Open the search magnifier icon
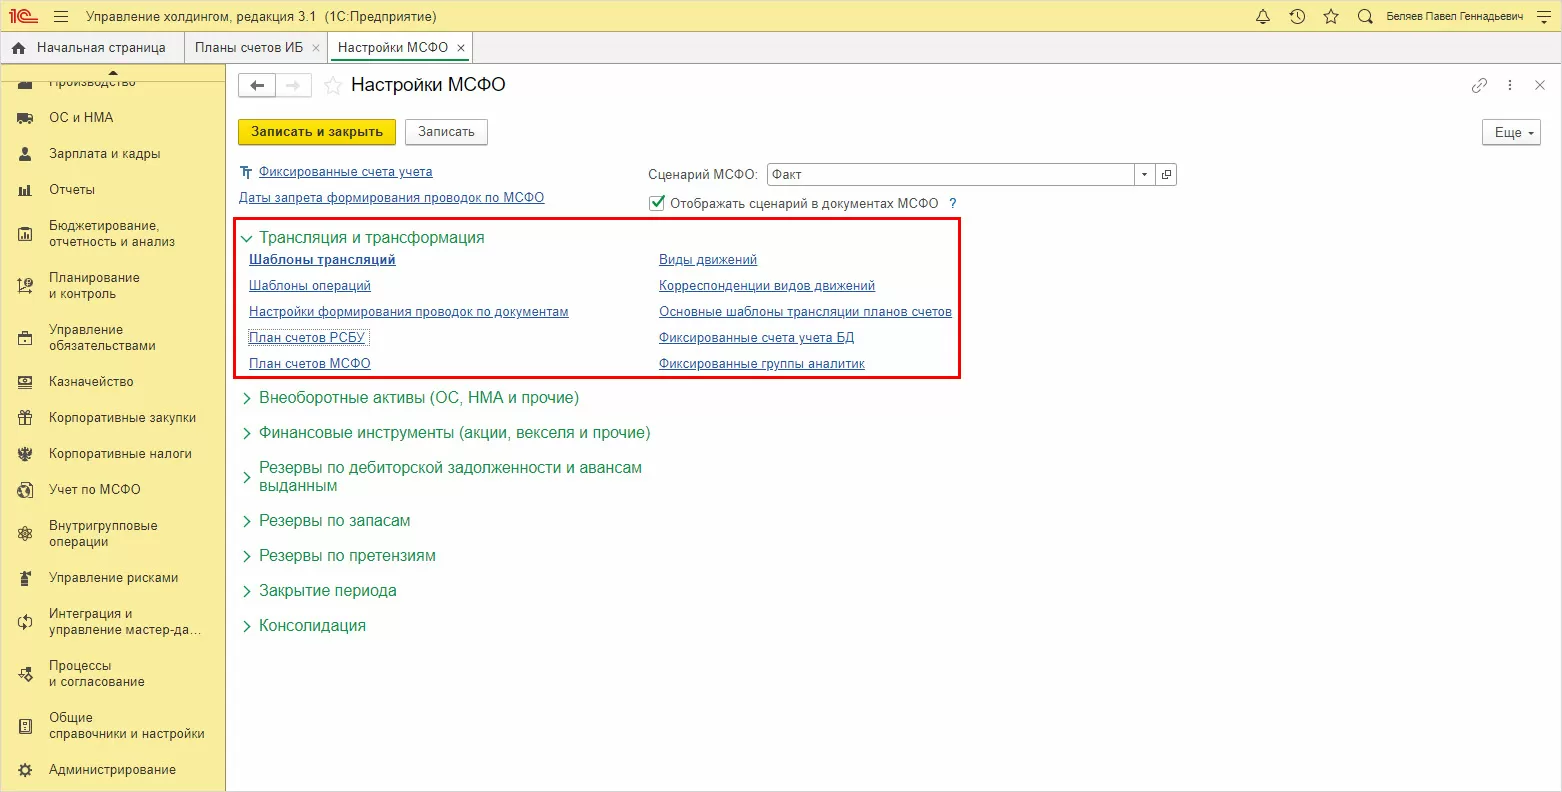 tap(1365, 16)
